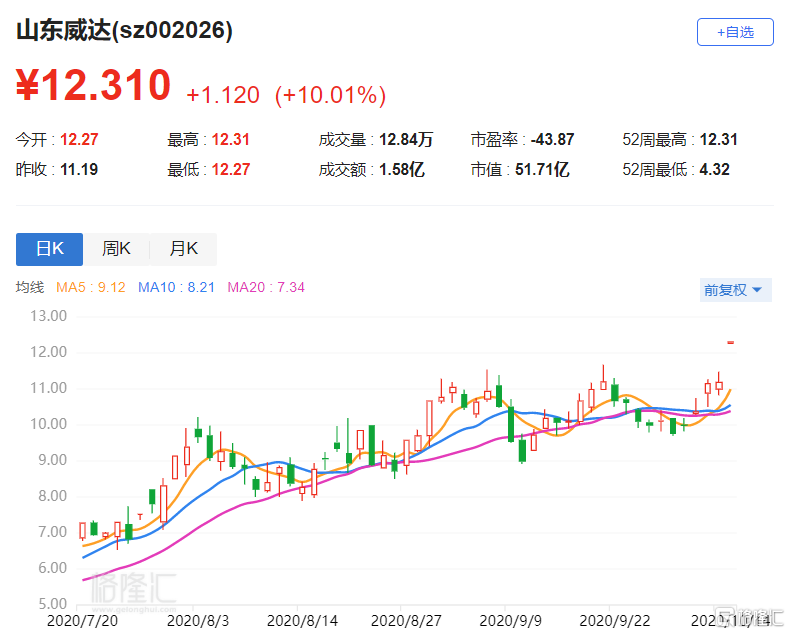Click the 2020/8/27 date axis label
790x634 pixels.
tap(406, 621)
